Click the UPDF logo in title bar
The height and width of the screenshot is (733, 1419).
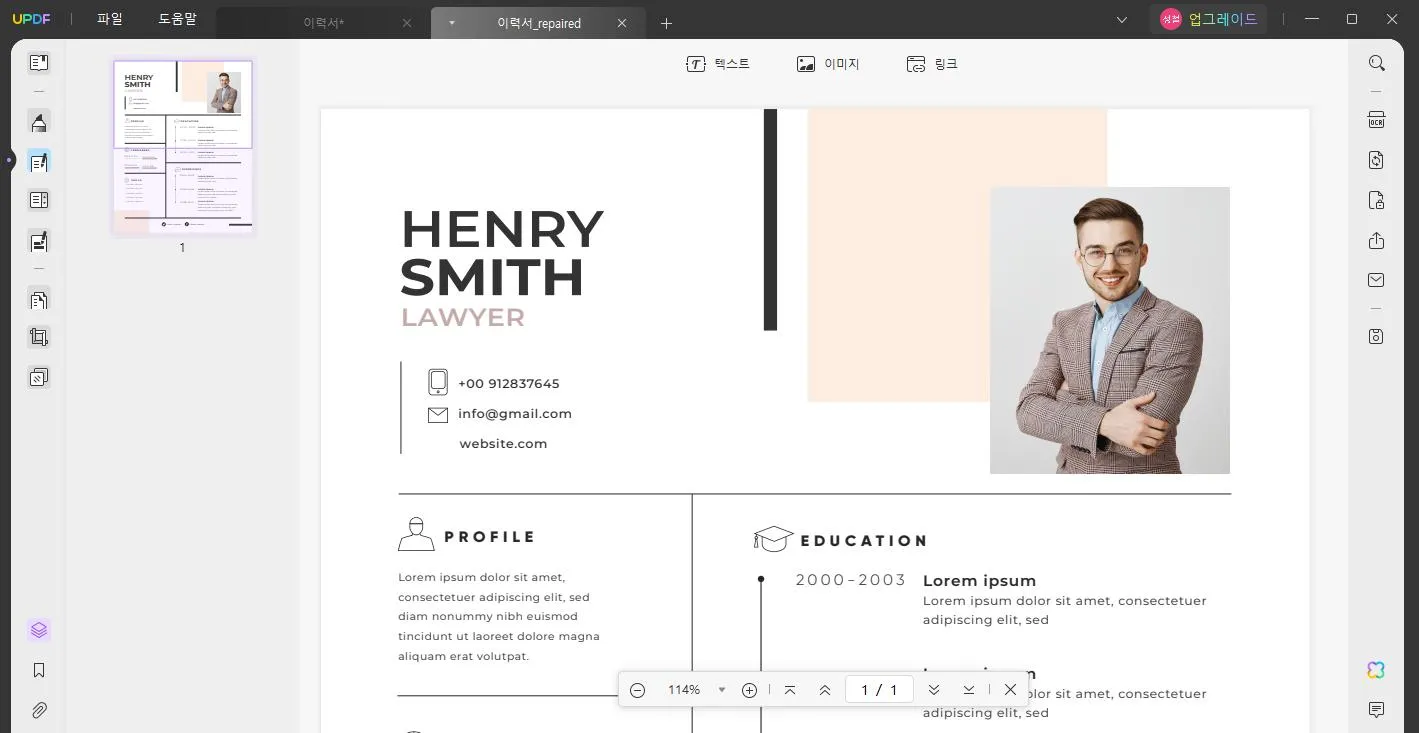tap(31, 19)
